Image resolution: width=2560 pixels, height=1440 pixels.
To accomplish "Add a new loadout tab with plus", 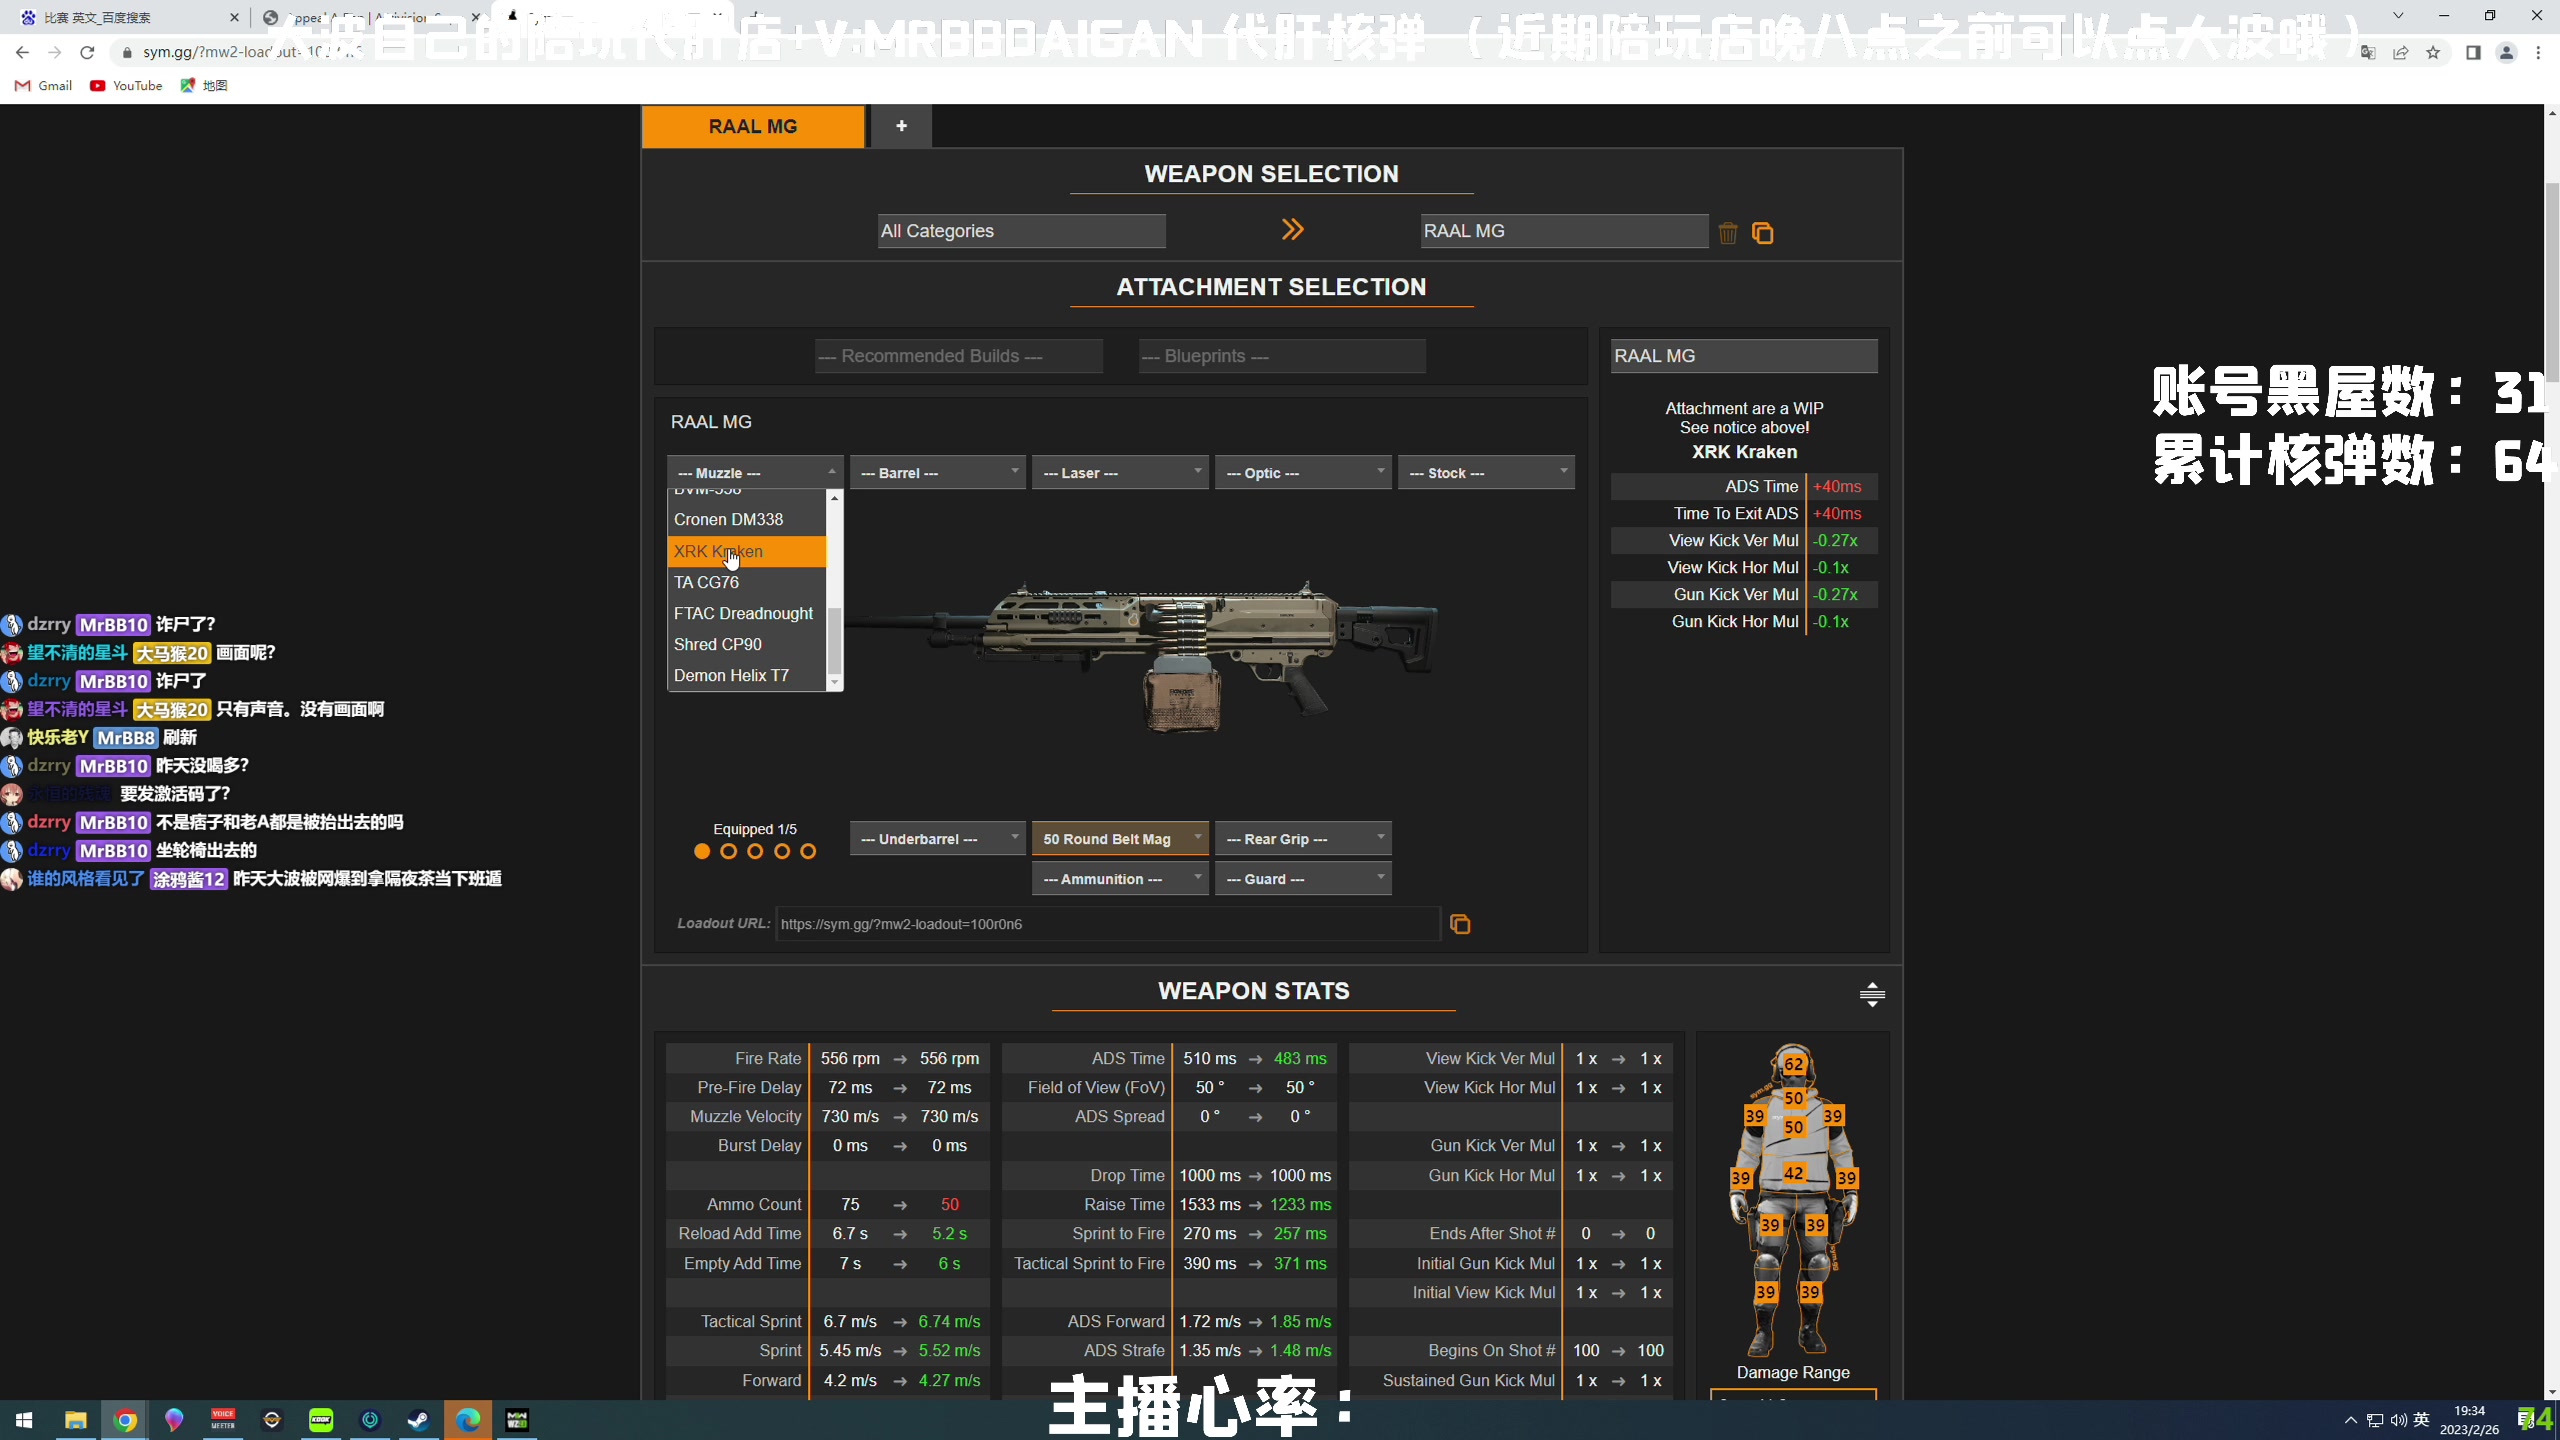I will pyautogui.click(x=901, y=126).
